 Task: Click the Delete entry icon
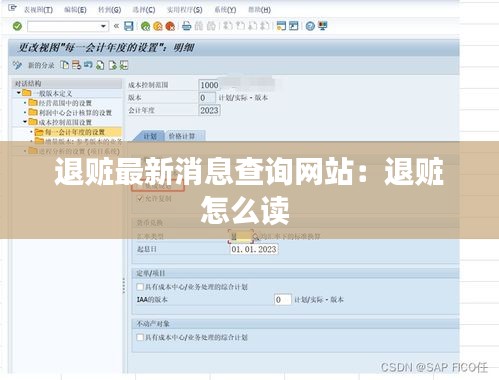click(x=76, y=65)
